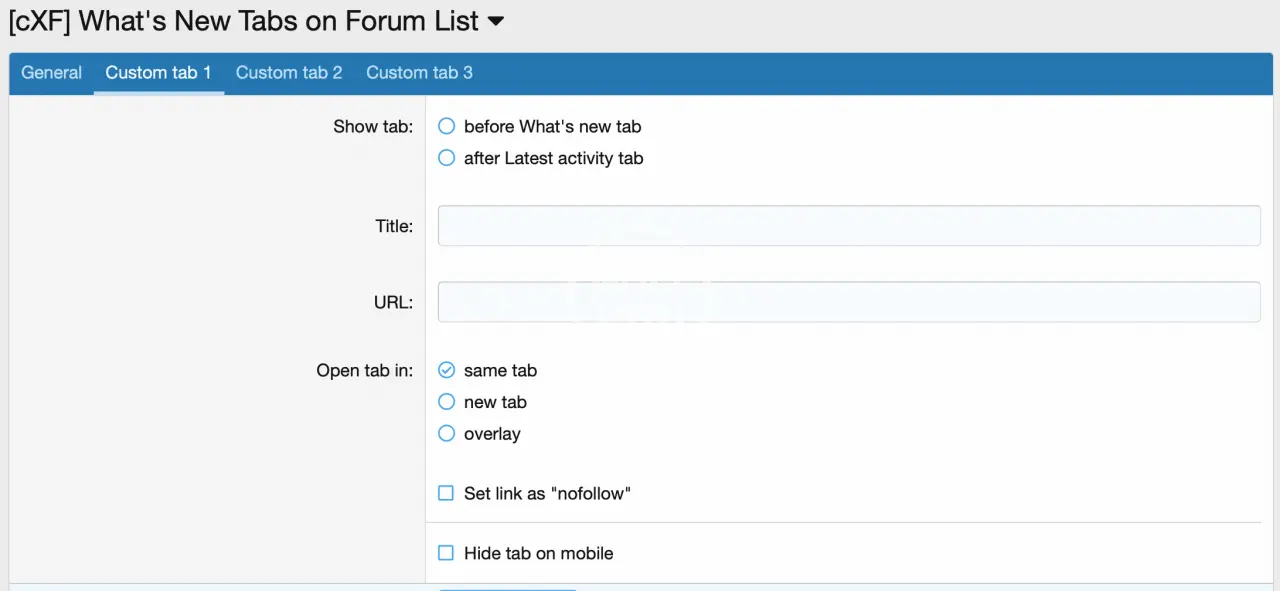Focus the URL input field

[848, 302]
